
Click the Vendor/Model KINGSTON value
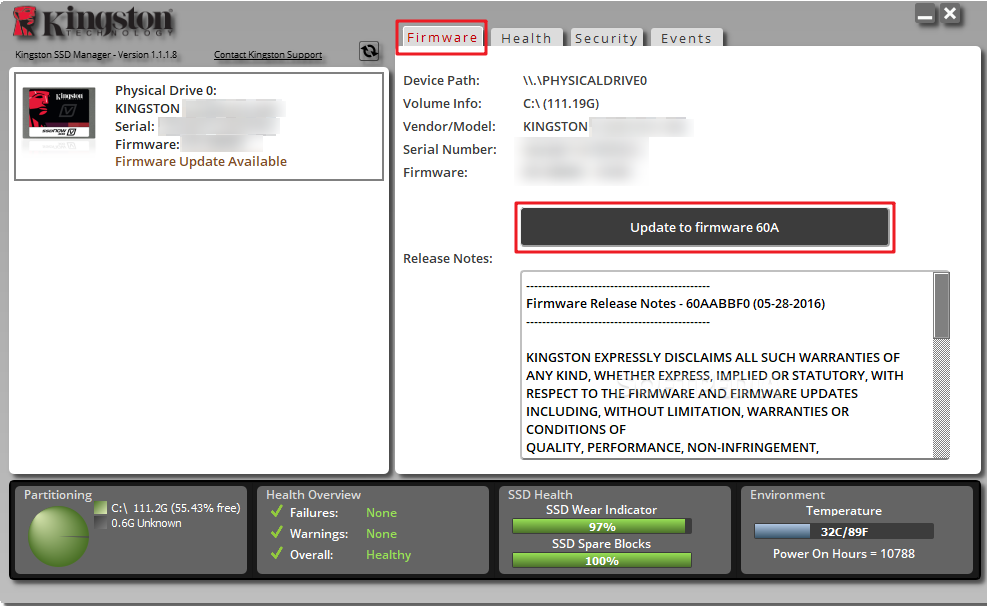pyautogui.click(x=555, y=126)
